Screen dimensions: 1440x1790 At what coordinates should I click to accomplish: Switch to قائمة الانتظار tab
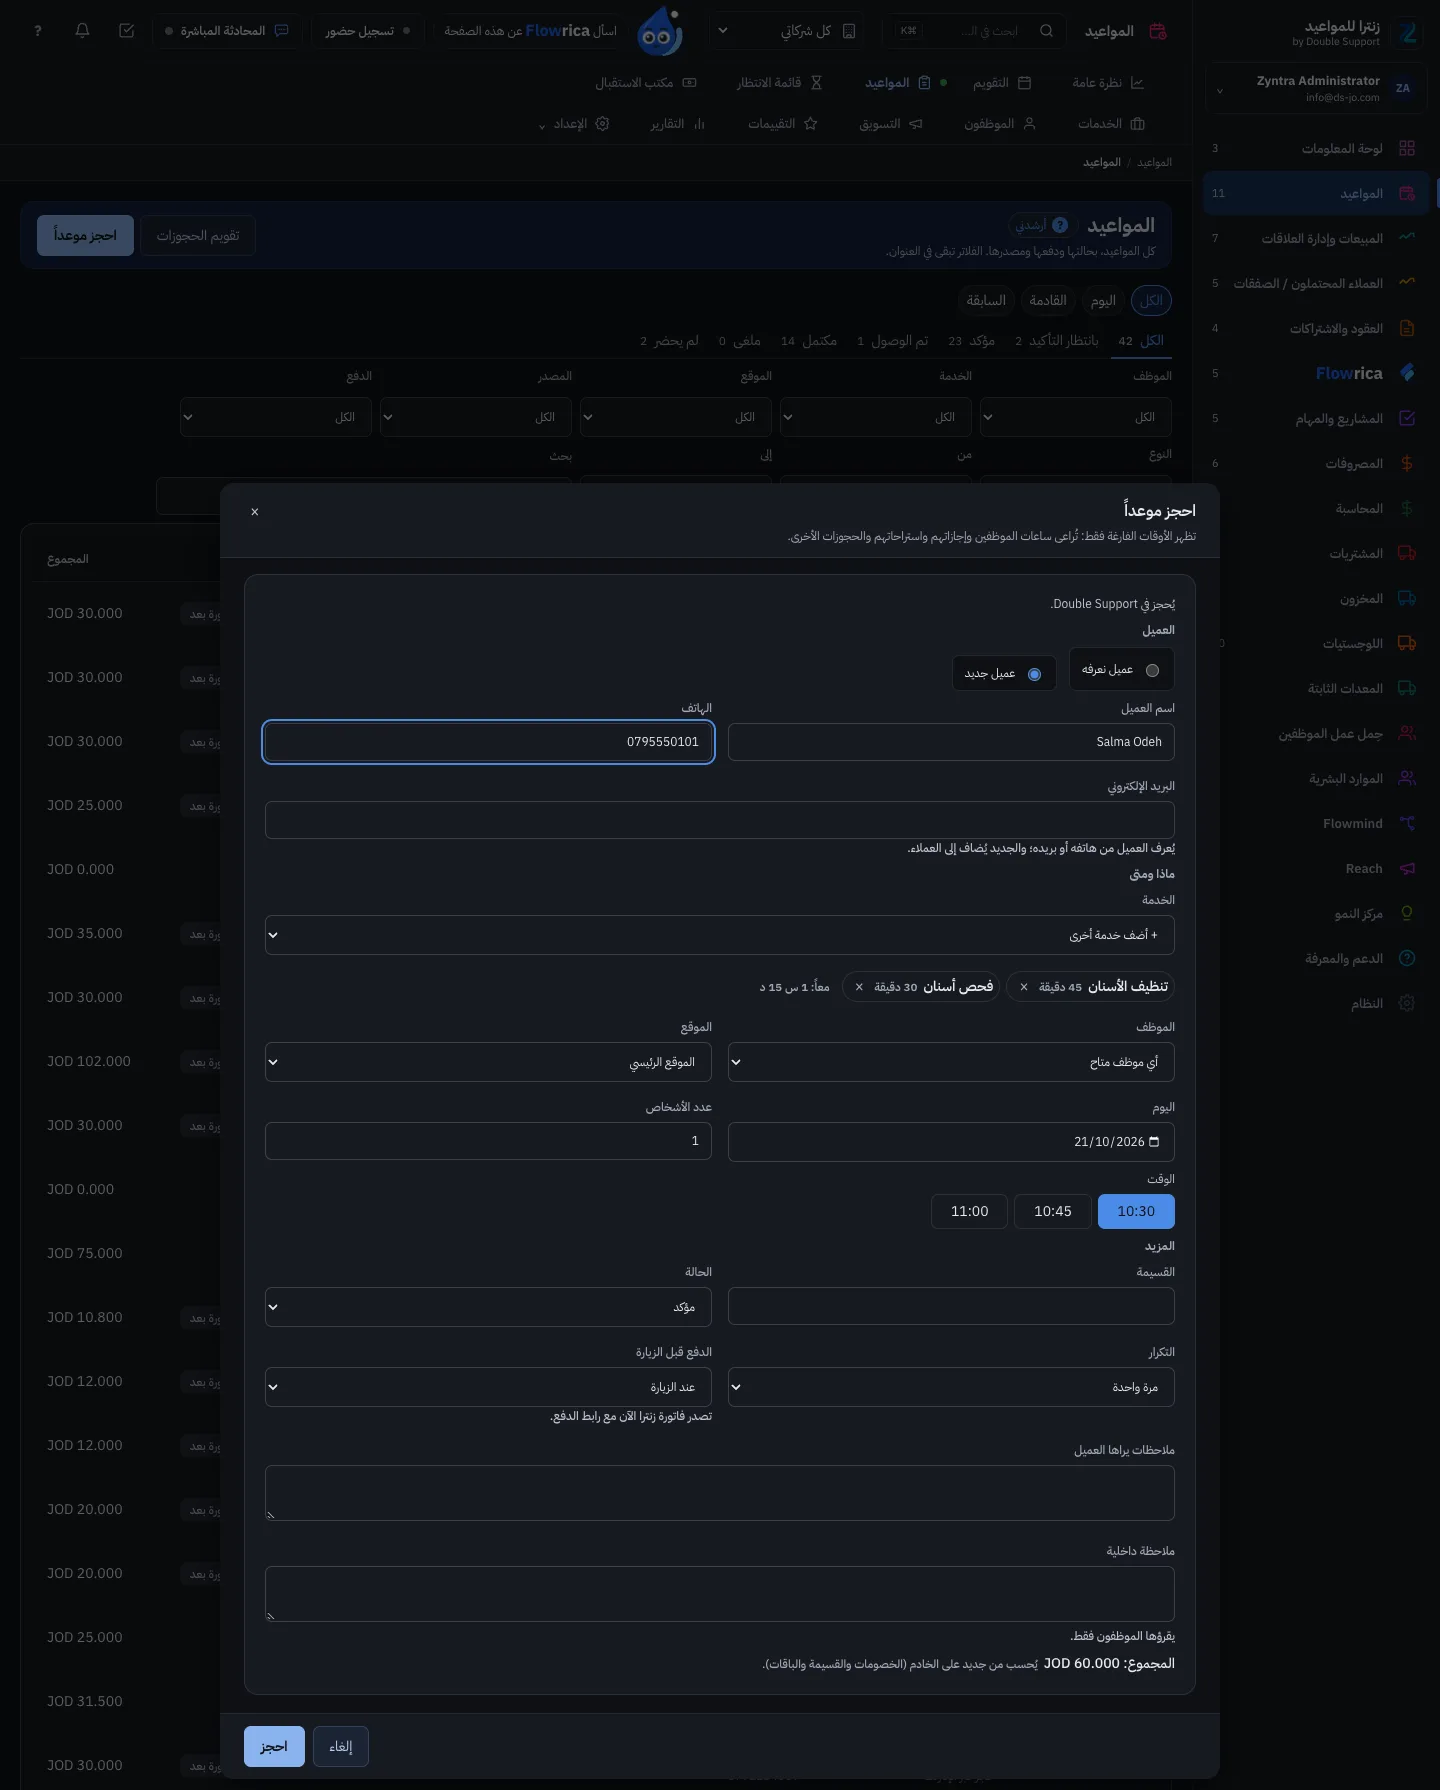(780, 83)
